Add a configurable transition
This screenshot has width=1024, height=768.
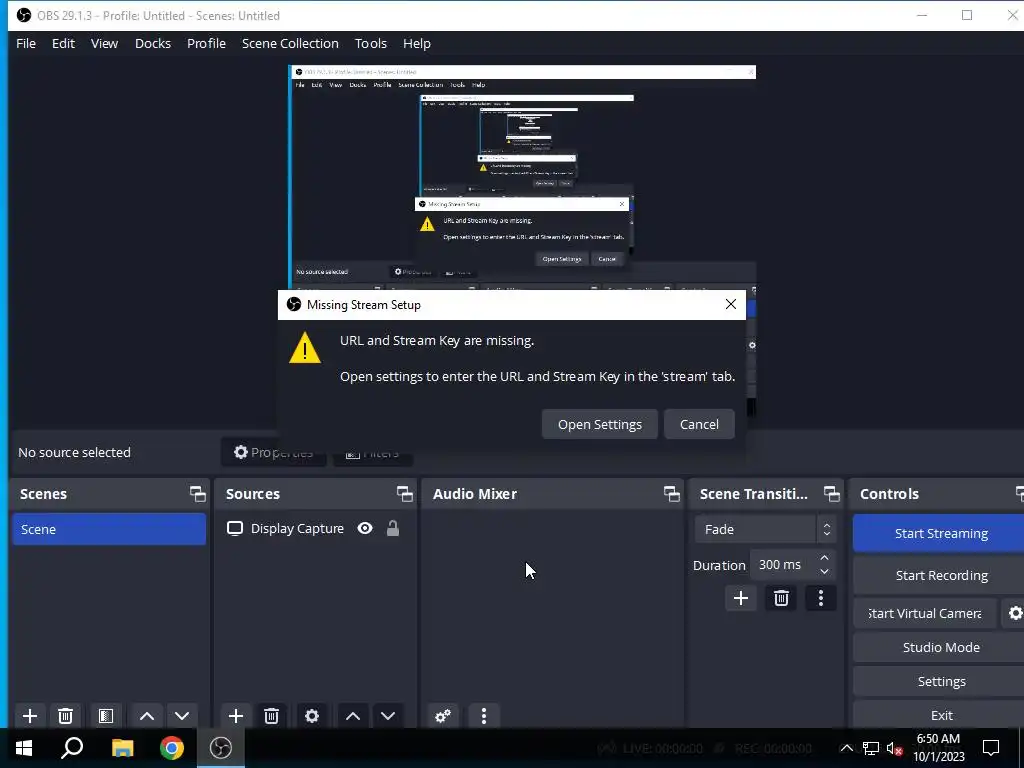point(741,598)
